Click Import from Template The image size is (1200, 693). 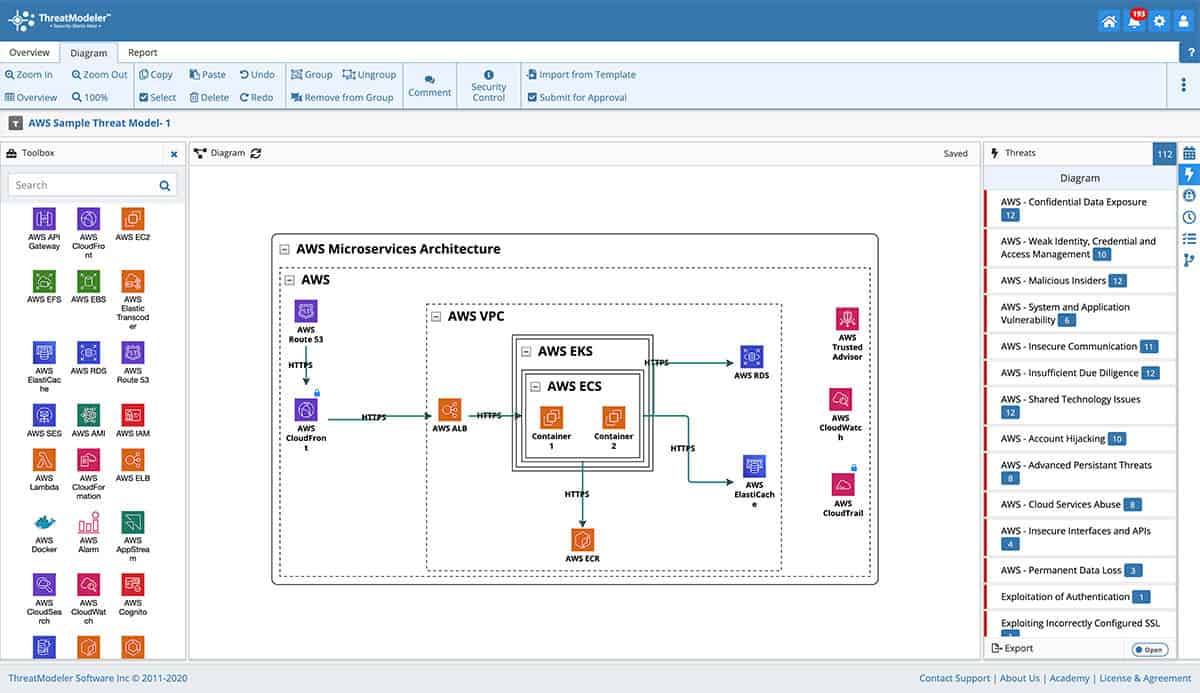coord(581,74)
